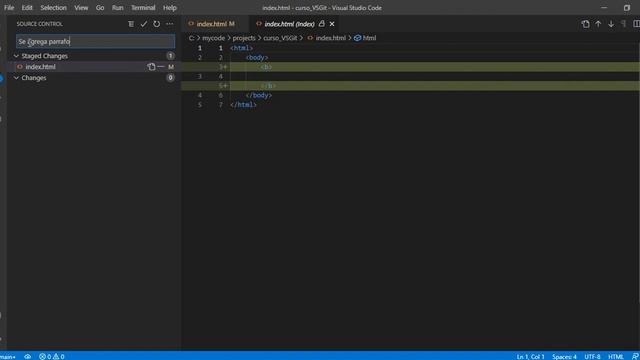Unstage index.html with the minus icon
The height and width of the screenshot is (360, 640).
(x=161, y=67)
